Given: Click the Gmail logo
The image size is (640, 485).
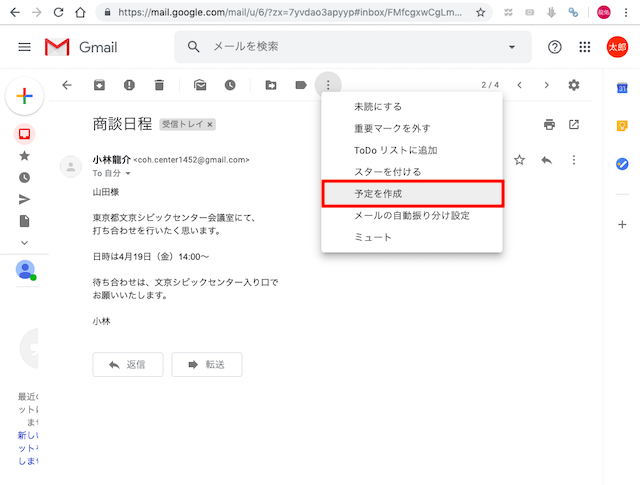Looking at the screenshot, I should click(x=81, y=47).
